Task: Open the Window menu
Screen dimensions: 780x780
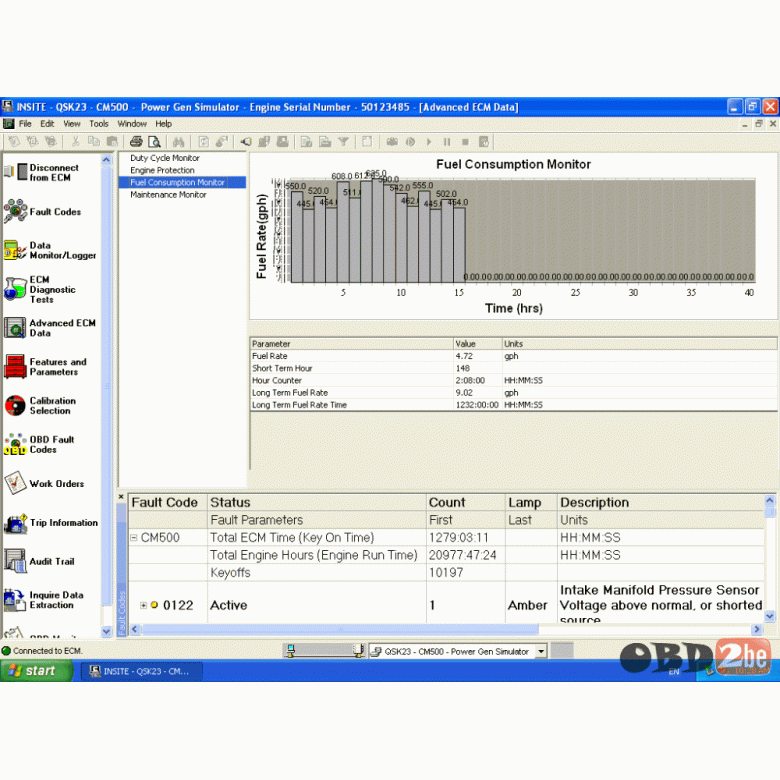Action: (132, 124)
